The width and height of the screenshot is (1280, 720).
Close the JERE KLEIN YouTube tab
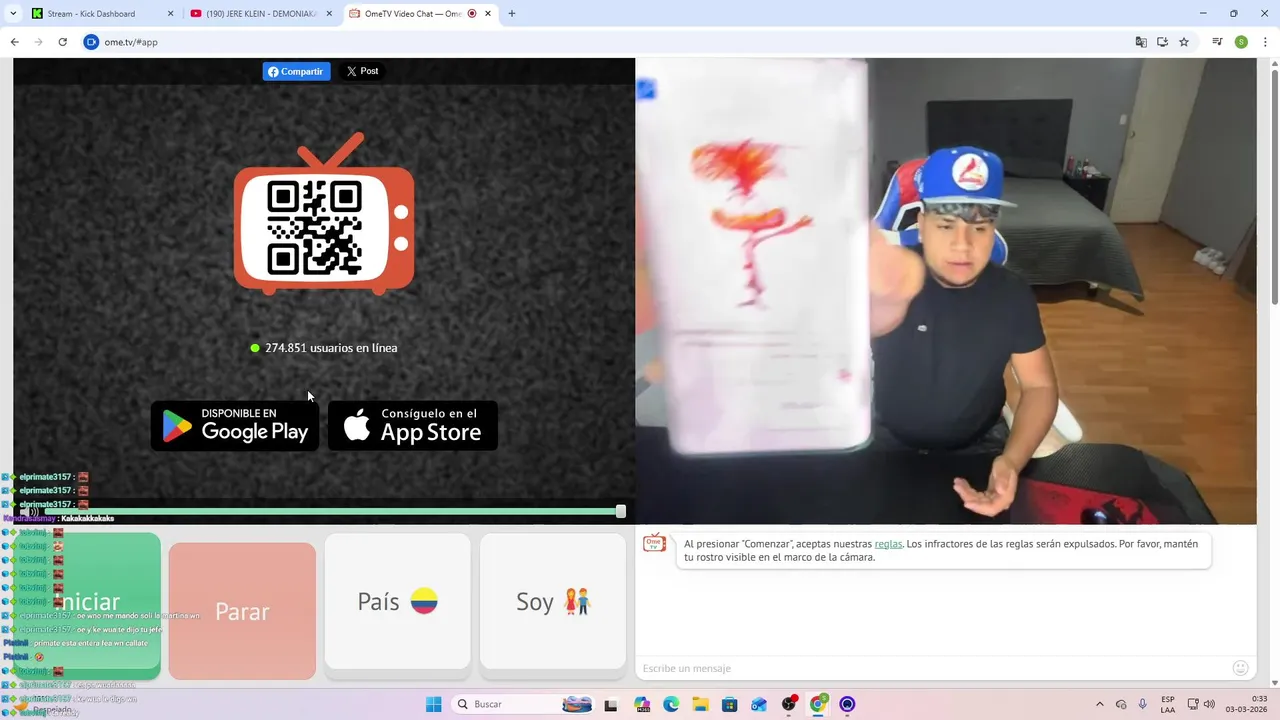coord(329,14)
